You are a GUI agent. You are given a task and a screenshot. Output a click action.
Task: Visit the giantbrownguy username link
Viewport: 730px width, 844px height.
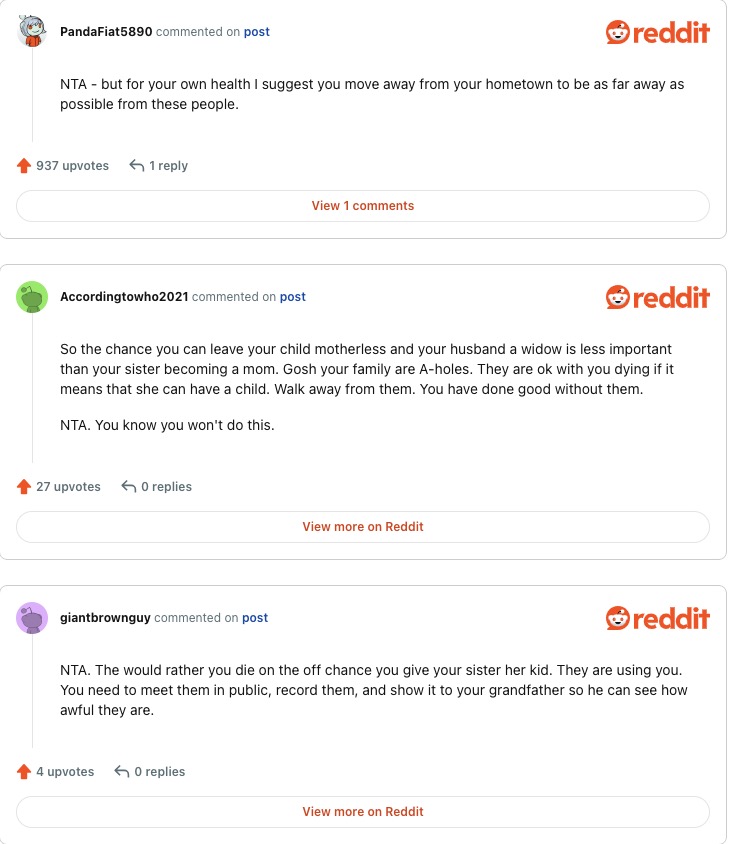[105, 618]
